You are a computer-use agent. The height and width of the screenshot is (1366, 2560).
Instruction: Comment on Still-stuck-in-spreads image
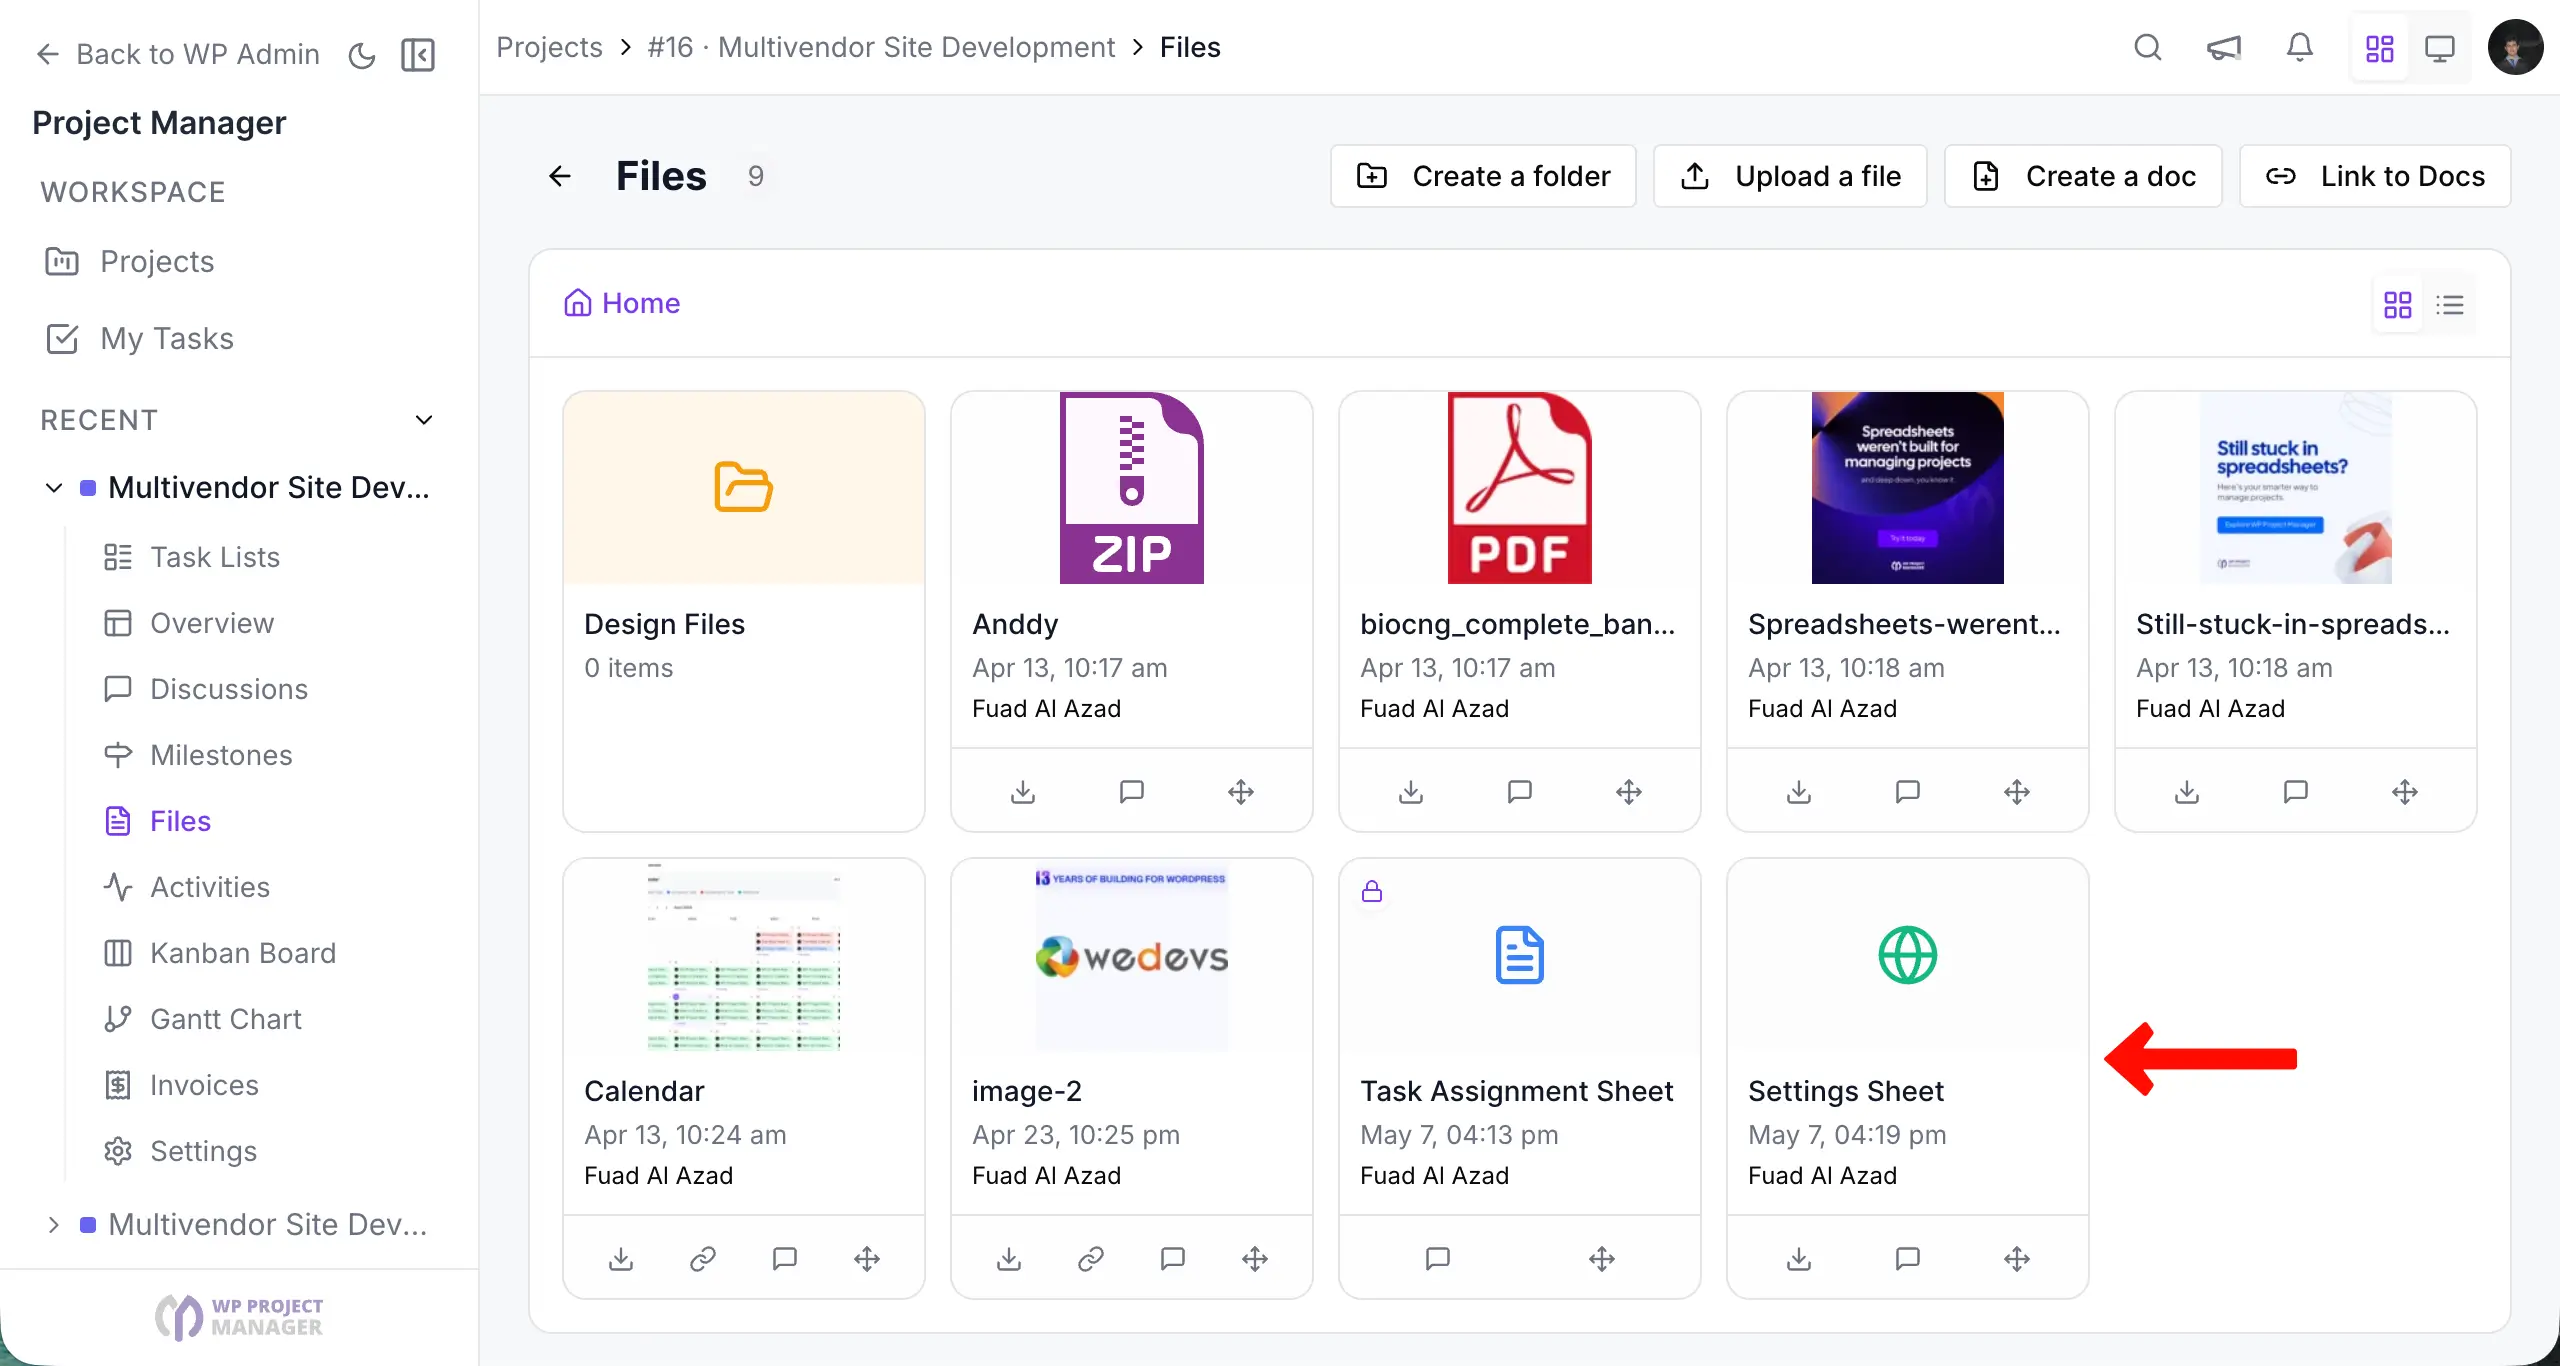[2296, 792]
